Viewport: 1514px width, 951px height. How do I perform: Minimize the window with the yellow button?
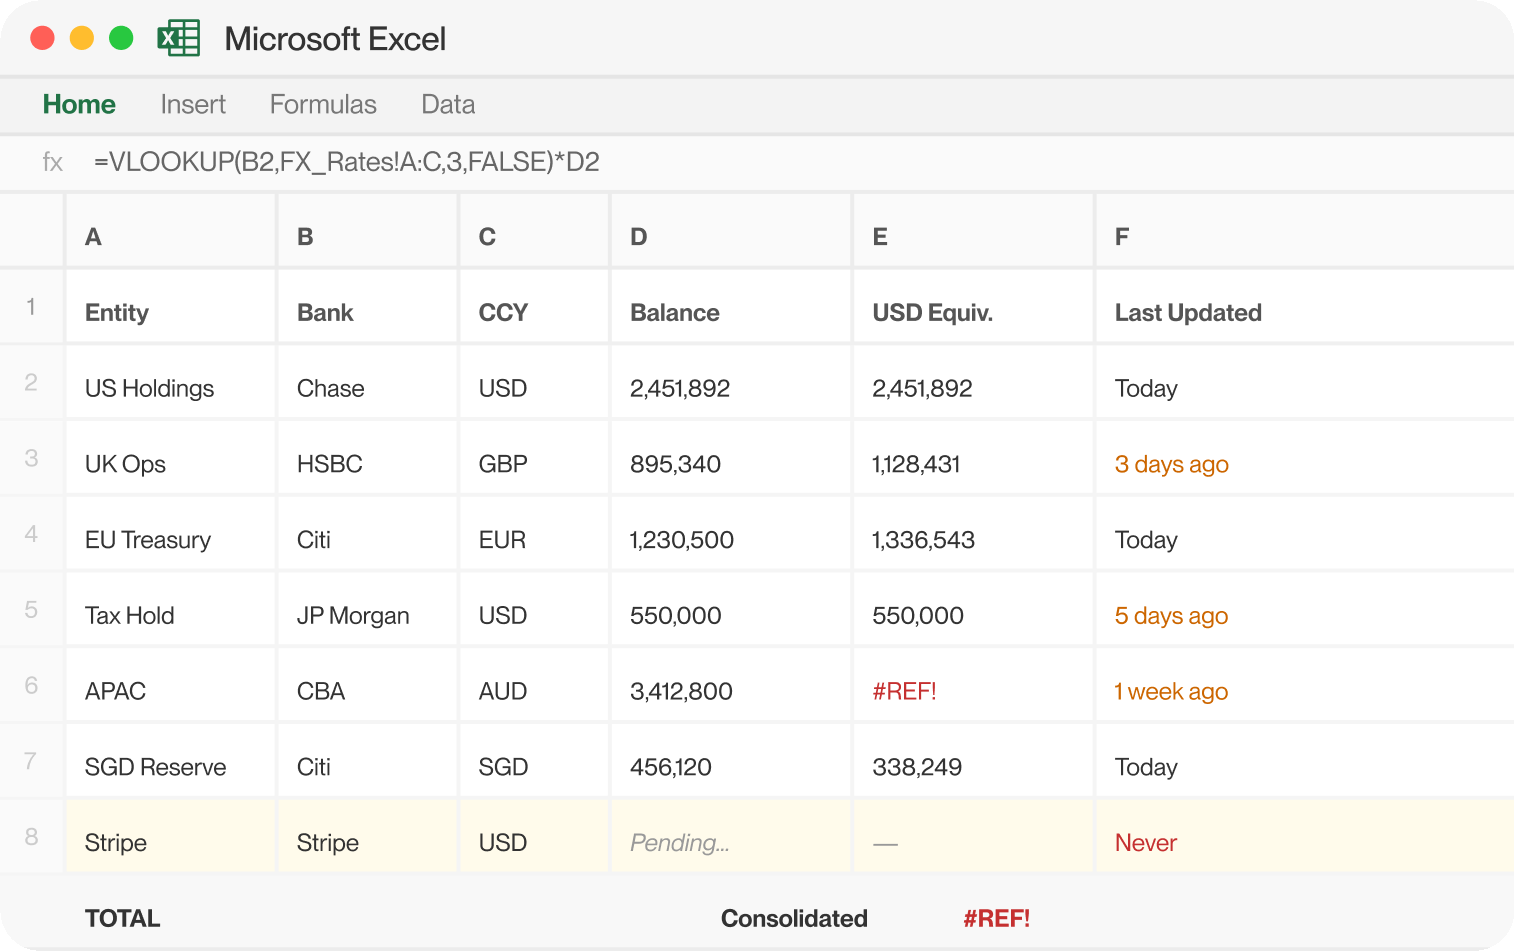click(82, 38)
